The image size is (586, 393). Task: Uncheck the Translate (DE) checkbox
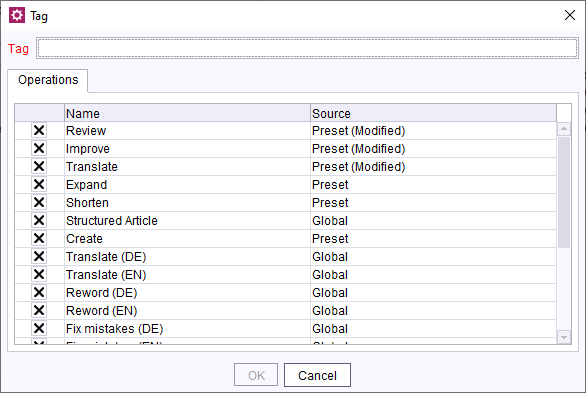[39, 257]
